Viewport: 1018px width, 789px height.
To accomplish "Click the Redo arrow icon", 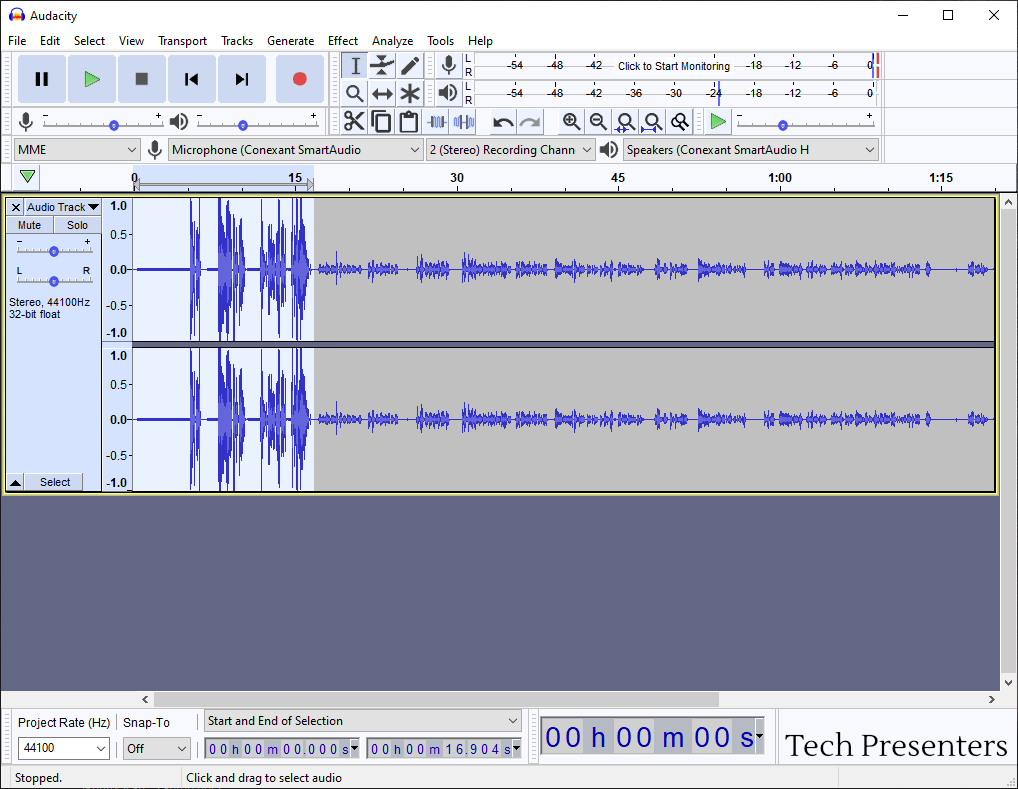I will (x=530, y=121).
